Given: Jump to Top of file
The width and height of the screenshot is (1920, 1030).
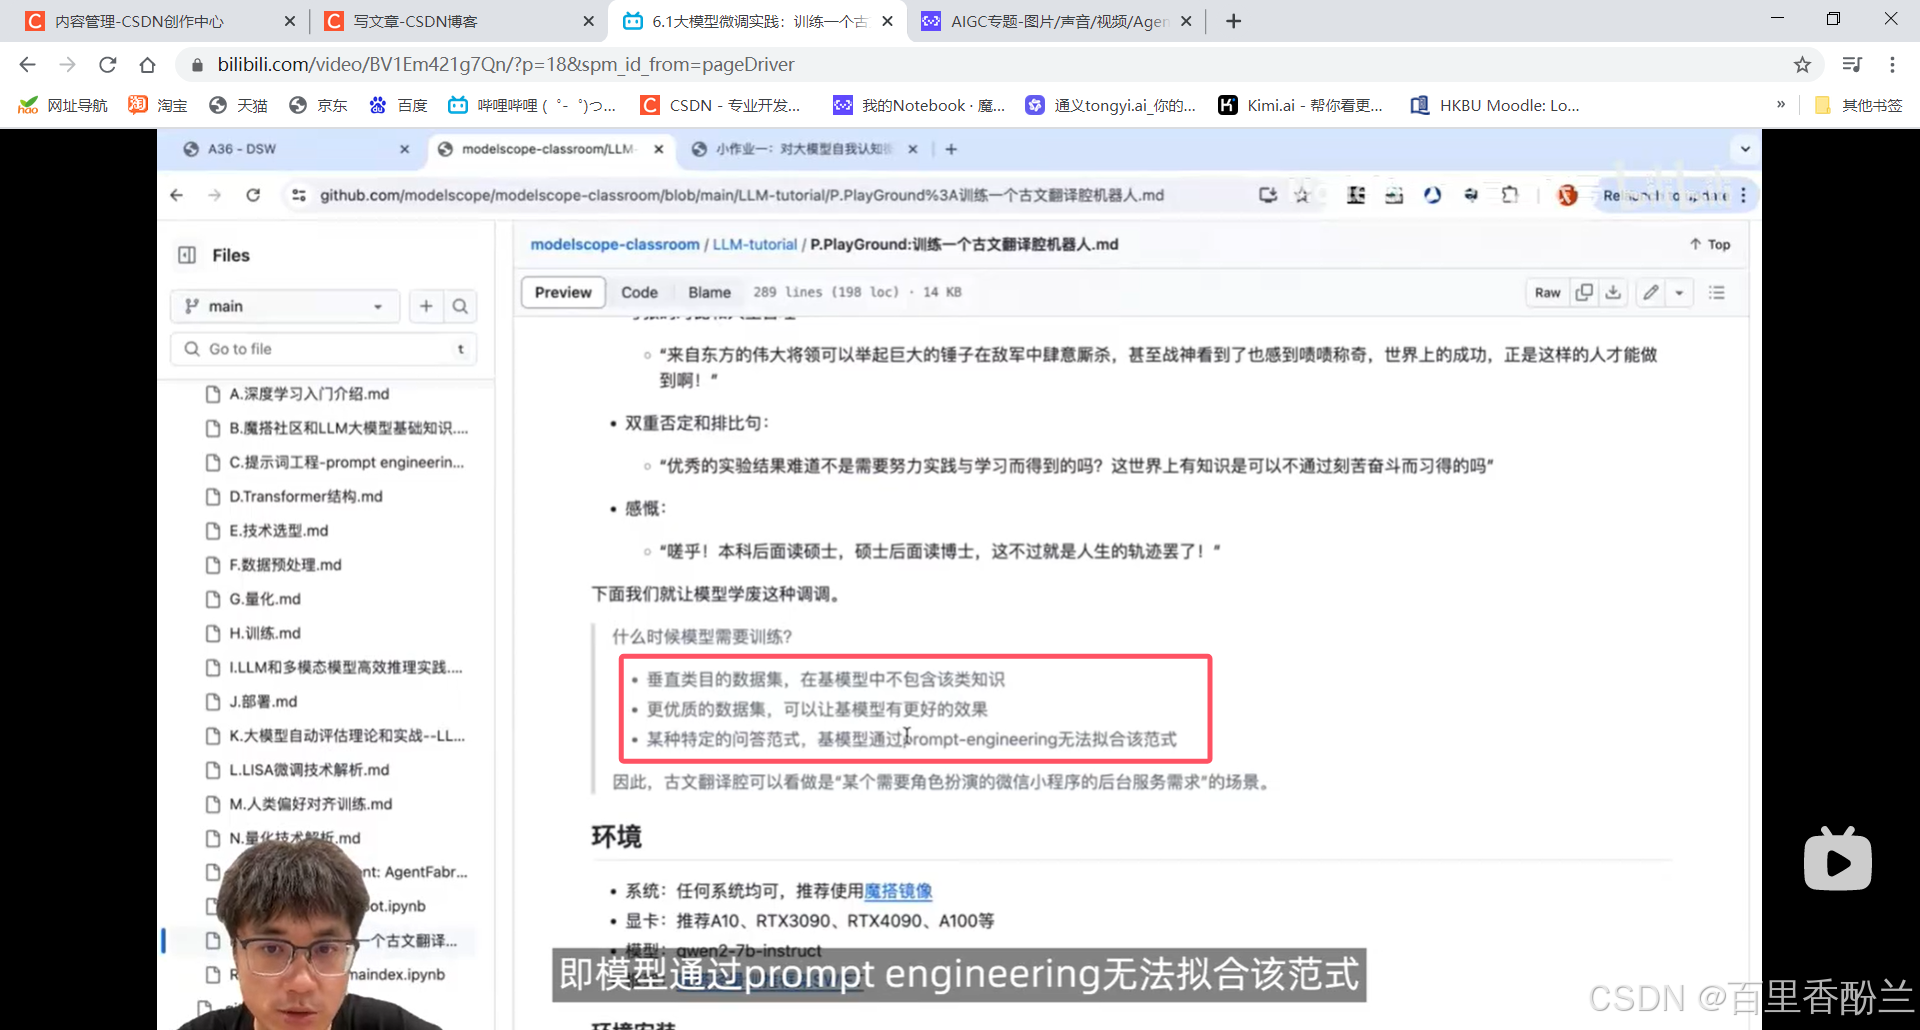Looking at the screenshot, I should pos(1711,244).
